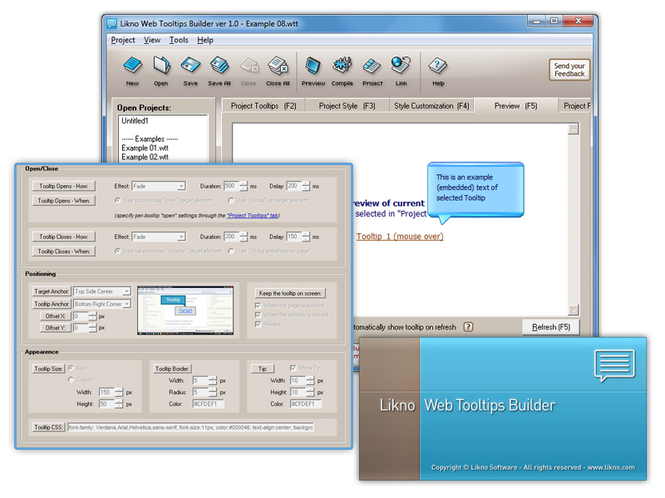The width and height of the screenshot is (665, 498).
Task: Select Custom tooltip size radio
Action: (71, 379)
